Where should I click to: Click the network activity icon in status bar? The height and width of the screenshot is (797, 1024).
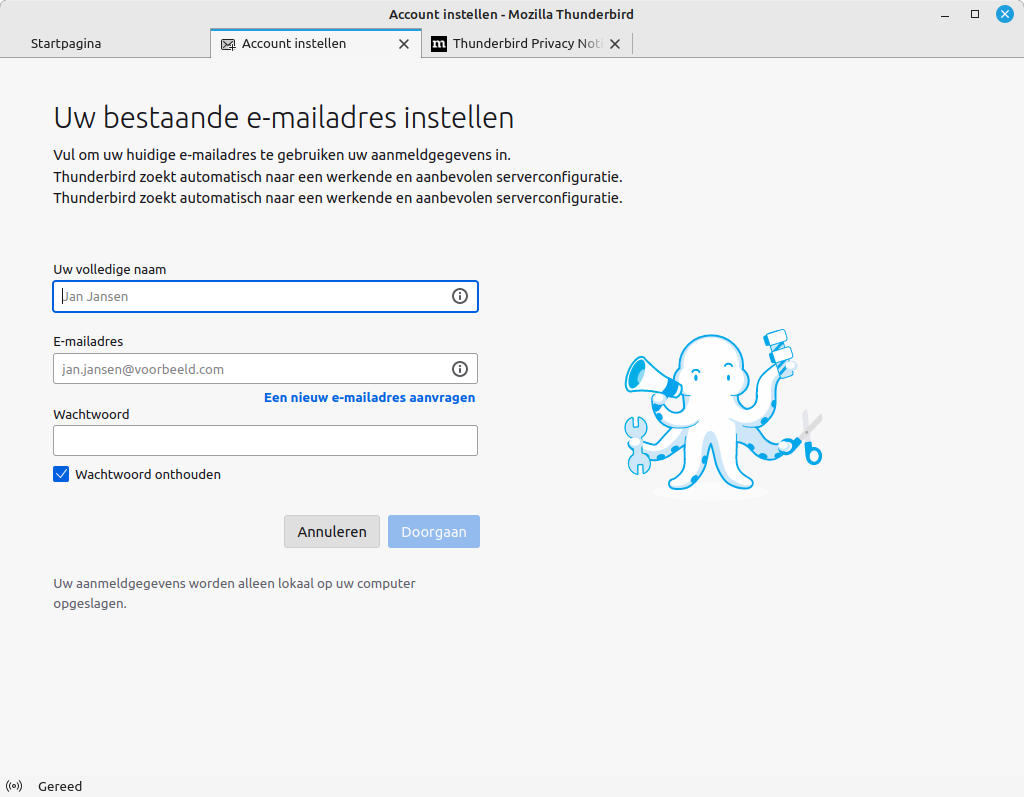tap(14, 786)
